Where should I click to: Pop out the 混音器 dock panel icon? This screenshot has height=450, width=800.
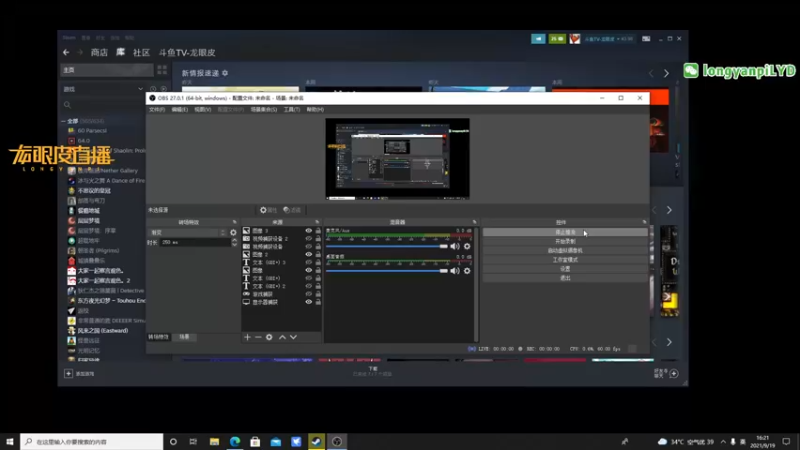[x=474, y=222]
